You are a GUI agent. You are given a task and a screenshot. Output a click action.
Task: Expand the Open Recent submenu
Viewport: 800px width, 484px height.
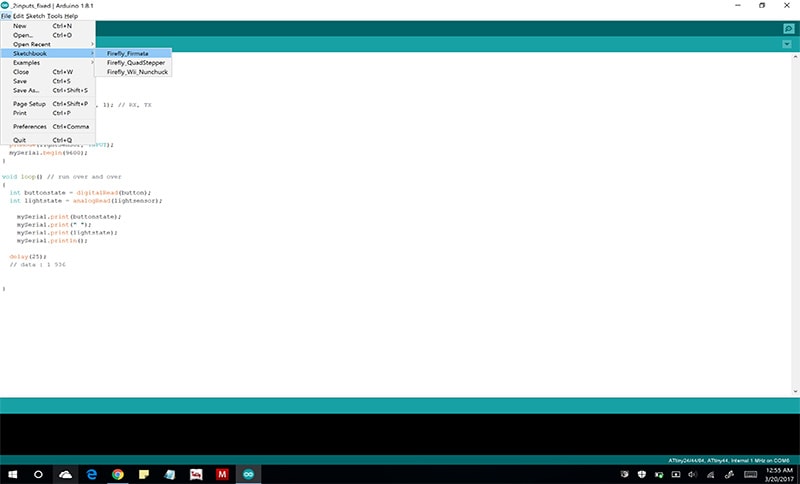click(48, 44)
